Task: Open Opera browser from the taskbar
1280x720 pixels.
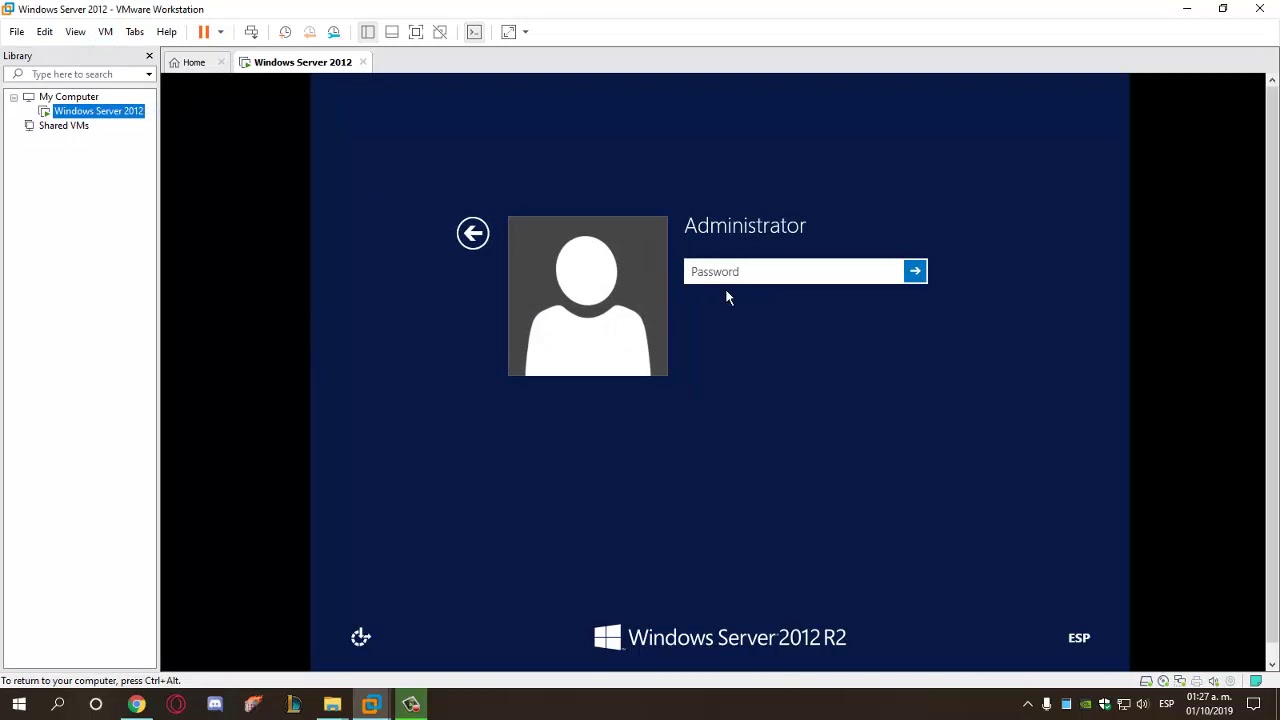Action: click(176, 705)
